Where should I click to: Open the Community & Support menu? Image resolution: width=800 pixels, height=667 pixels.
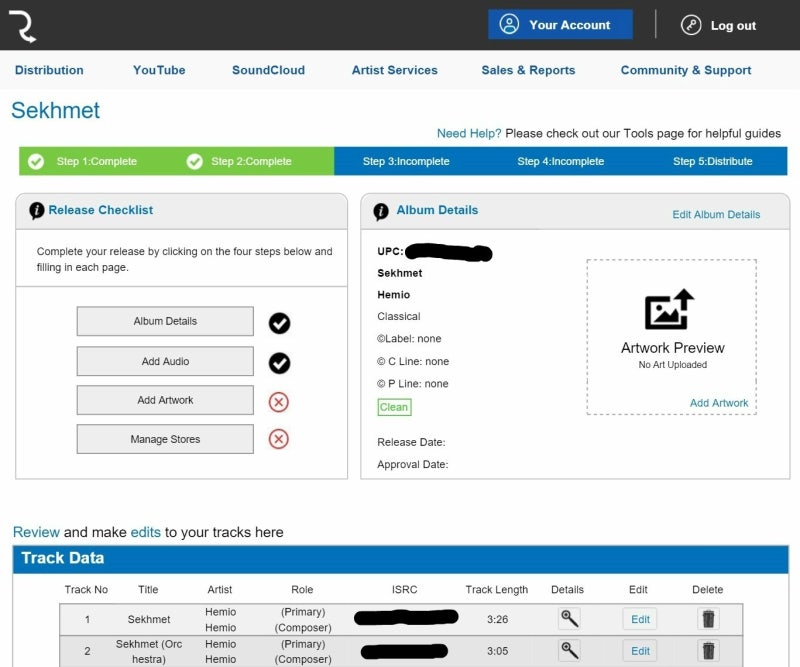pyautogui.click(x=686, y=70)
